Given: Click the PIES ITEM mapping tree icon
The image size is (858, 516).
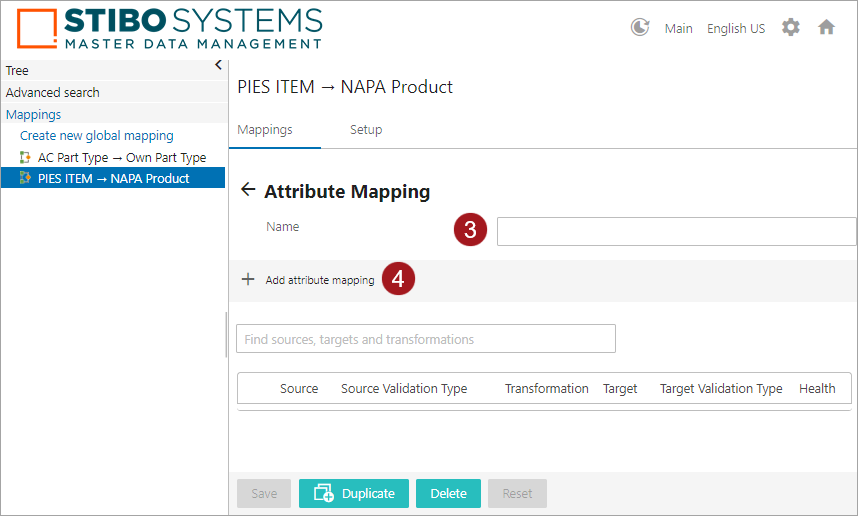Looking at the screenshot, I should click(x=26, y=179).
